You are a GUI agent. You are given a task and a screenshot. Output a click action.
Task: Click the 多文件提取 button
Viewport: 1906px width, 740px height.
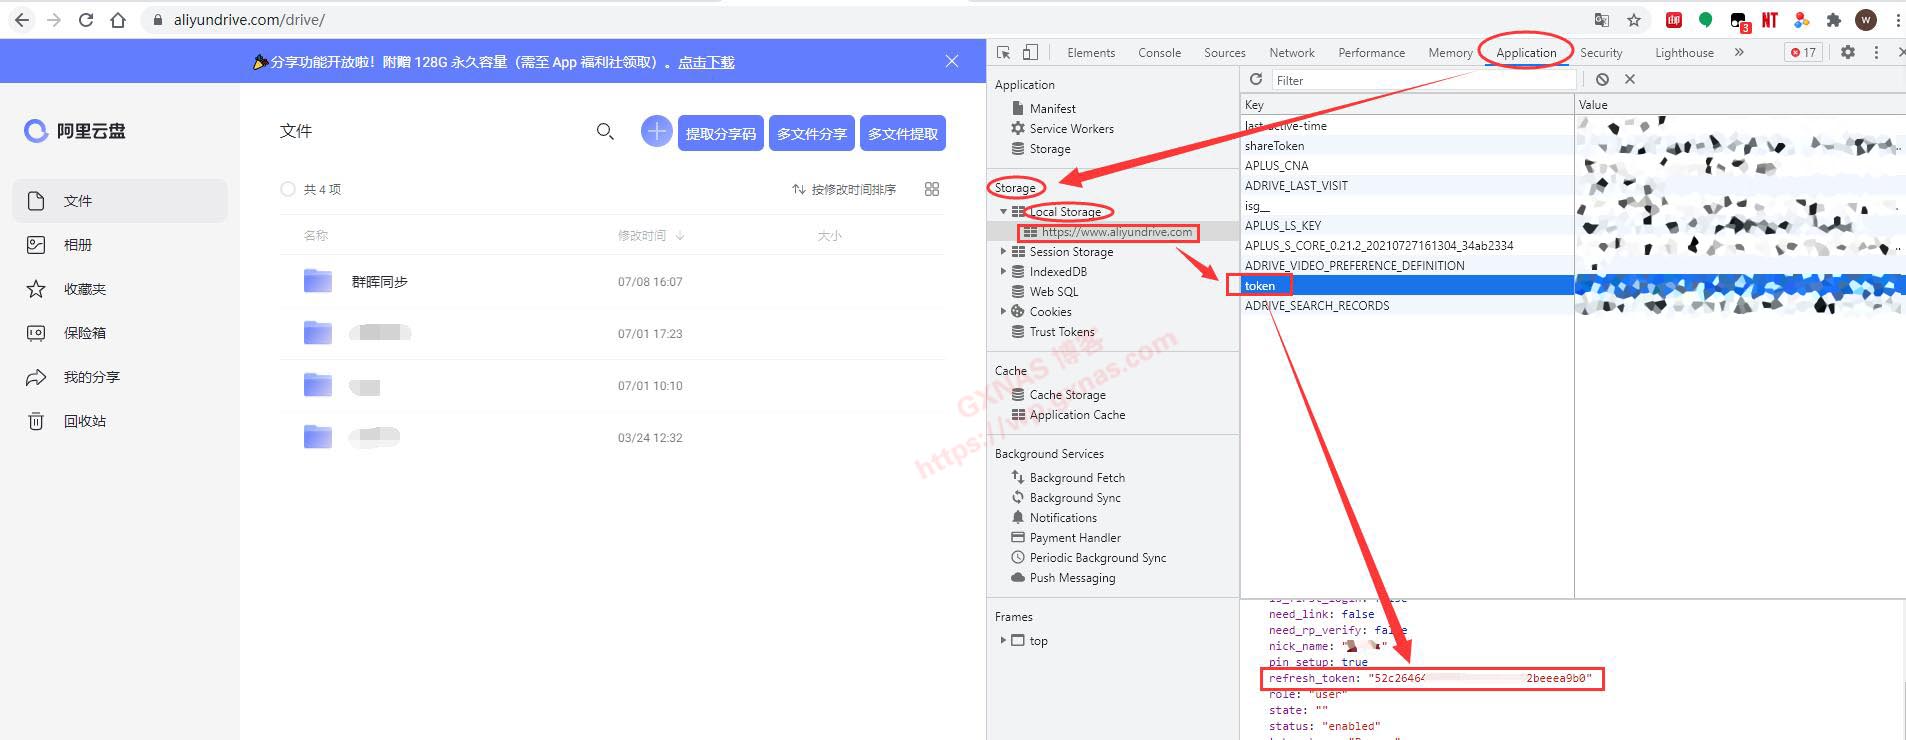tap(903, 133)
